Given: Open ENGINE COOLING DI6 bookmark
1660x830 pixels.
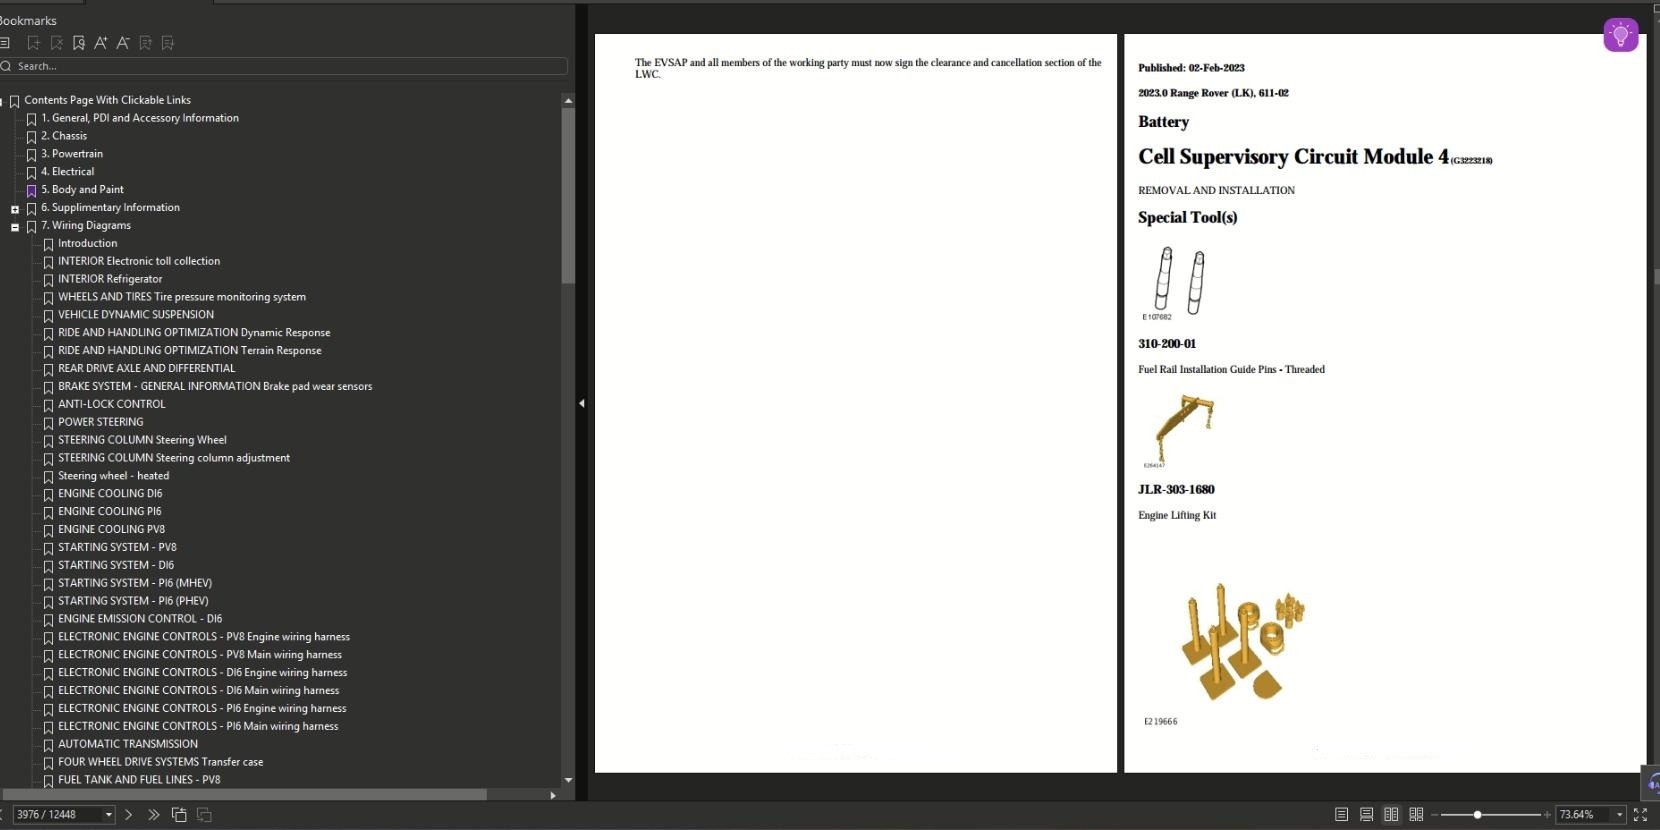Looking at the screenshot, I should pos(110,494).
